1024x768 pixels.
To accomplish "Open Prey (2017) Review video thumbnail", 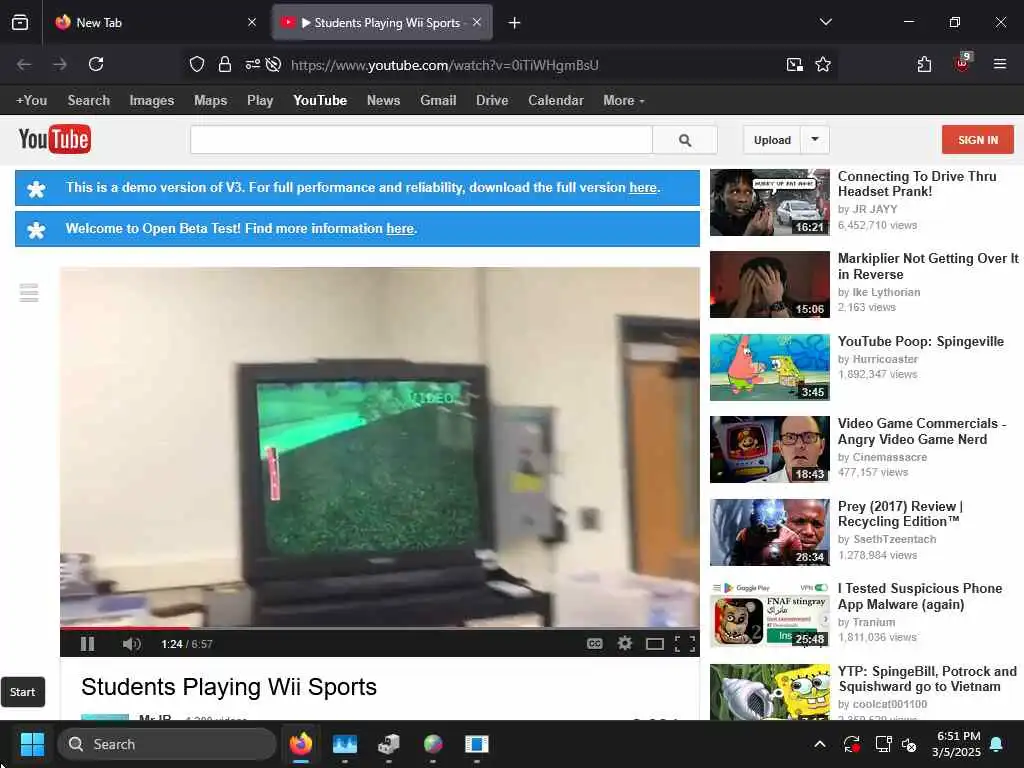I will (770, 532).
